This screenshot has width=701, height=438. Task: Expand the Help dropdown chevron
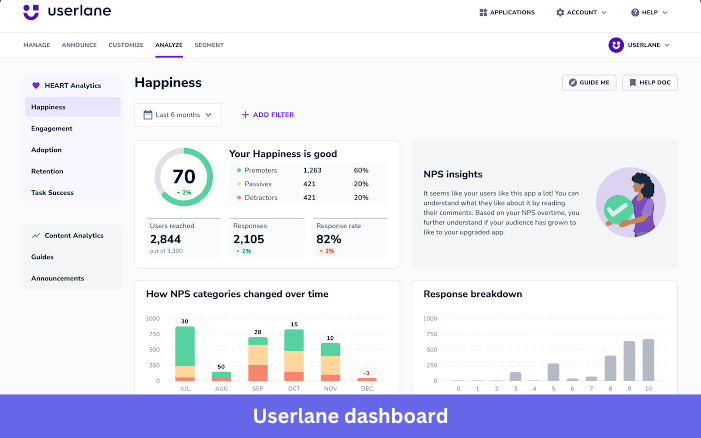665,13
